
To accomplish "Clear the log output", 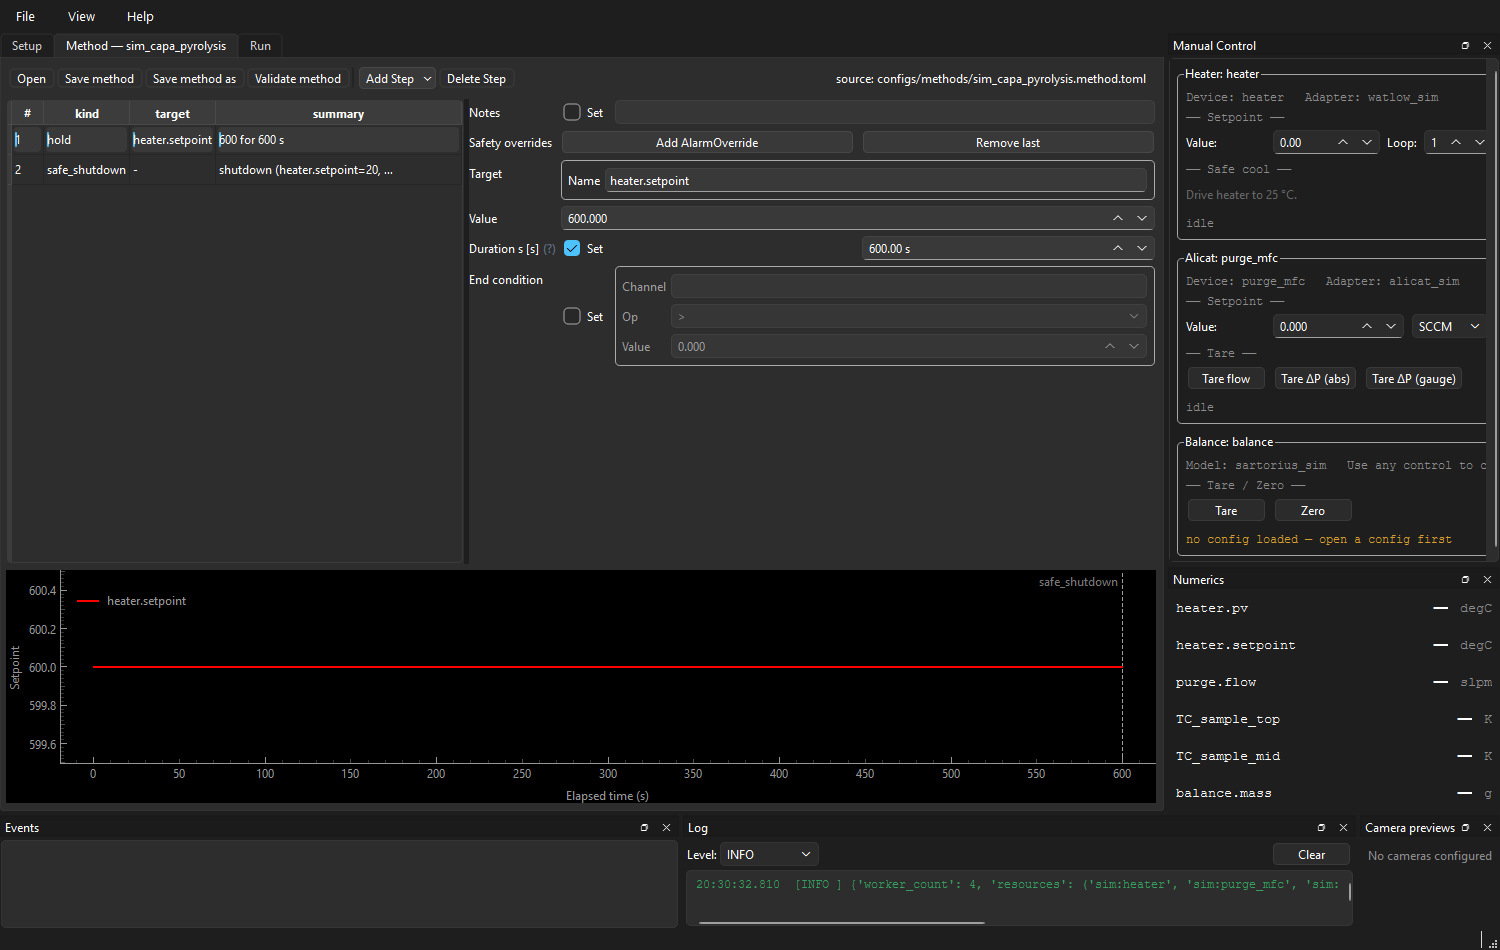I will tap(1311, 854).
